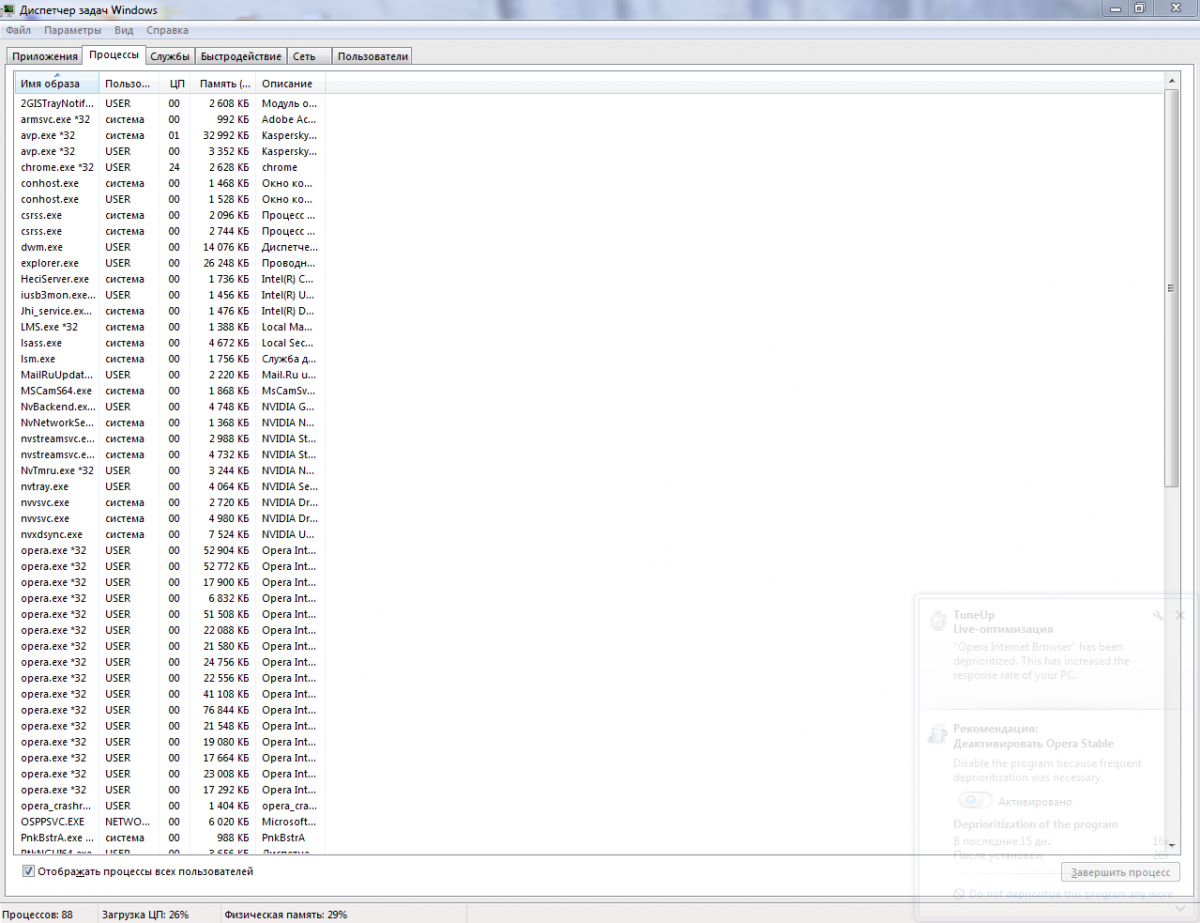Select the NvNetworkSe... process

click(170, 423)
